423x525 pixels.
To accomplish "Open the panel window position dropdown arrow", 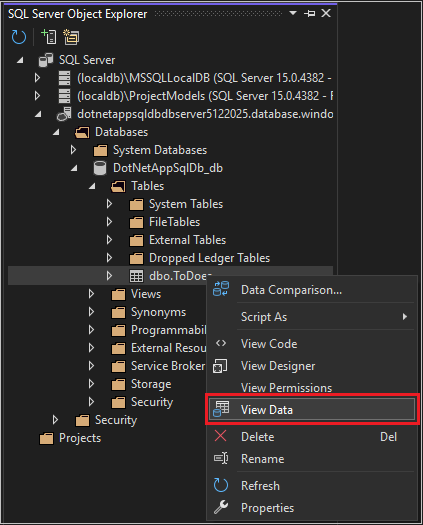I will pos(293,13).
